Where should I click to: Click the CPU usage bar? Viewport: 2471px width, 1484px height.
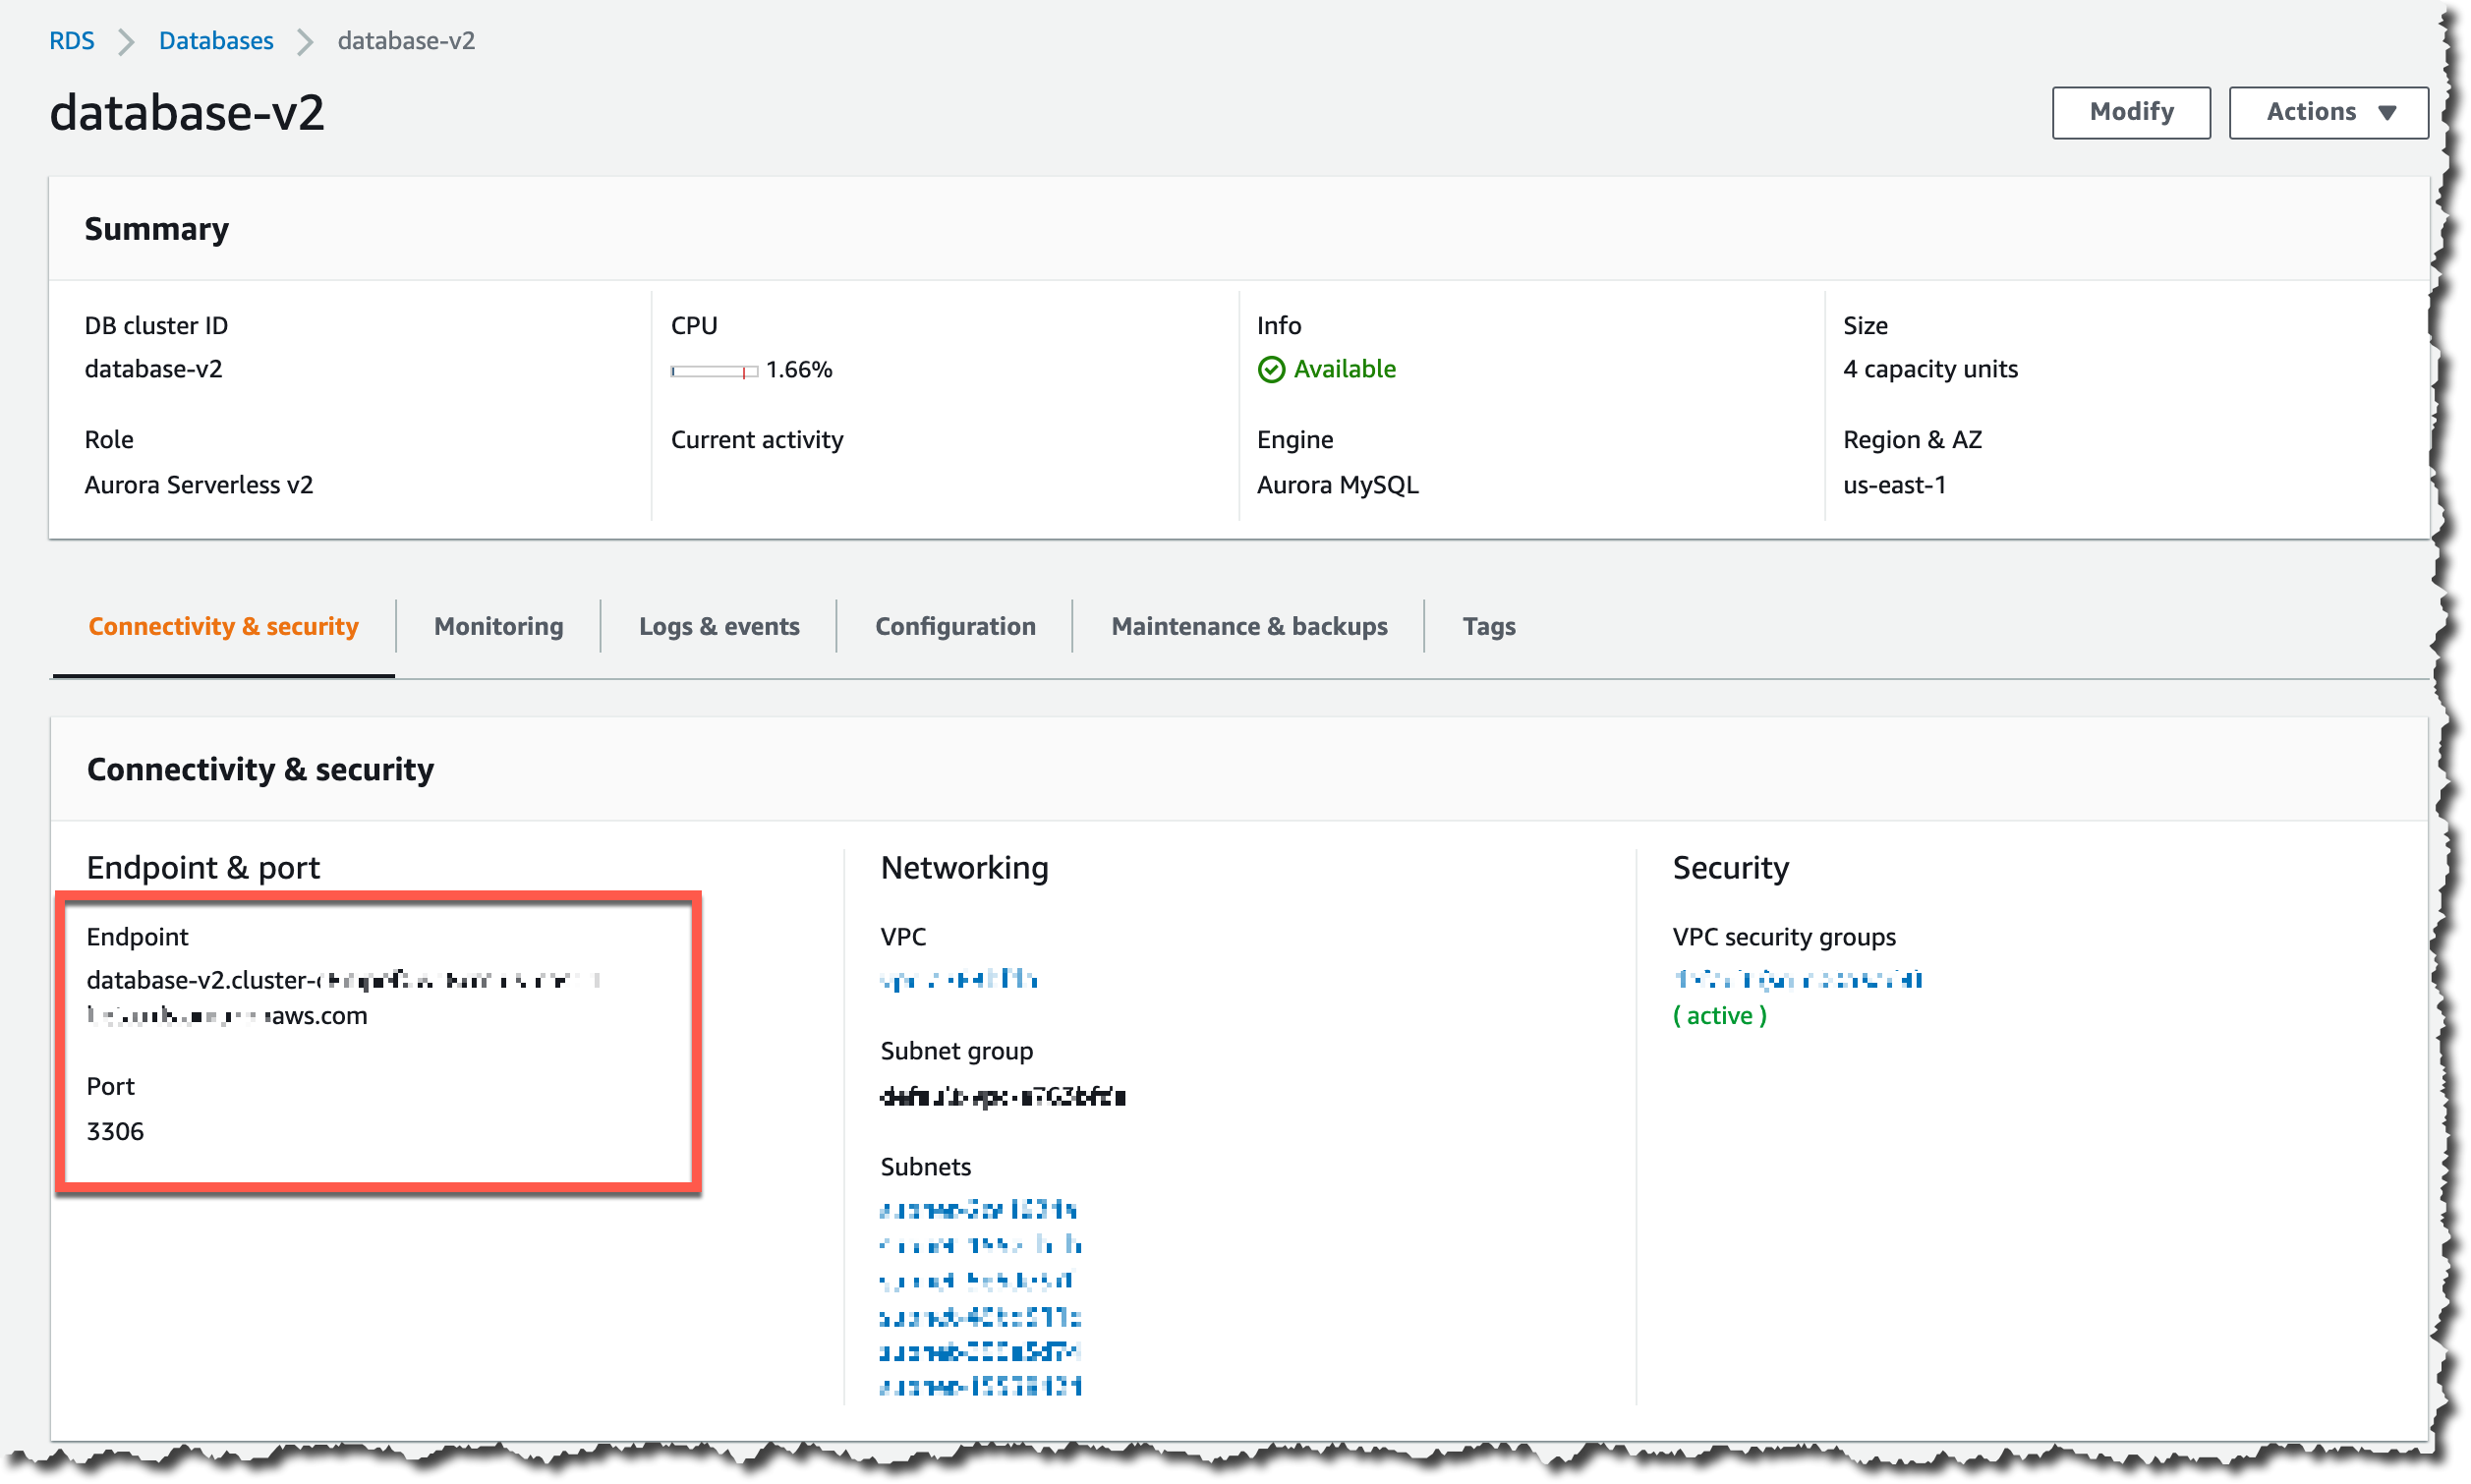pos(714,371)
